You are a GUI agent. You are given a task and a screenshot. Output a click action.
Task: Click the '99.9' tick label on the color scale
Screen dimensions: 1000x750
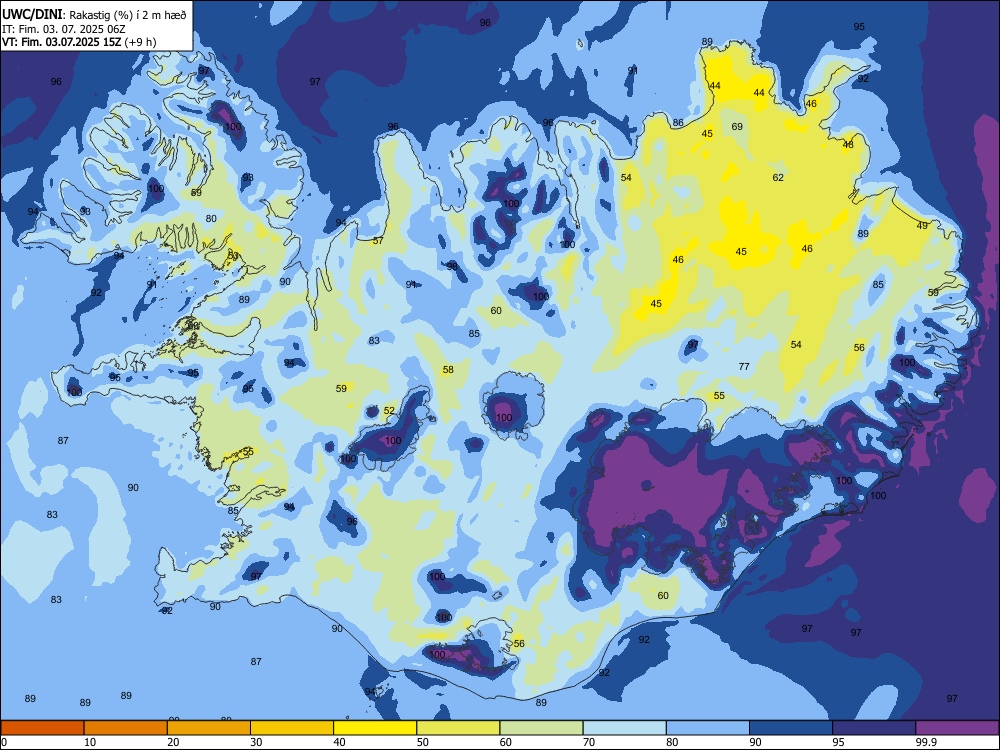pyautogui.click(x=926, y=742)
